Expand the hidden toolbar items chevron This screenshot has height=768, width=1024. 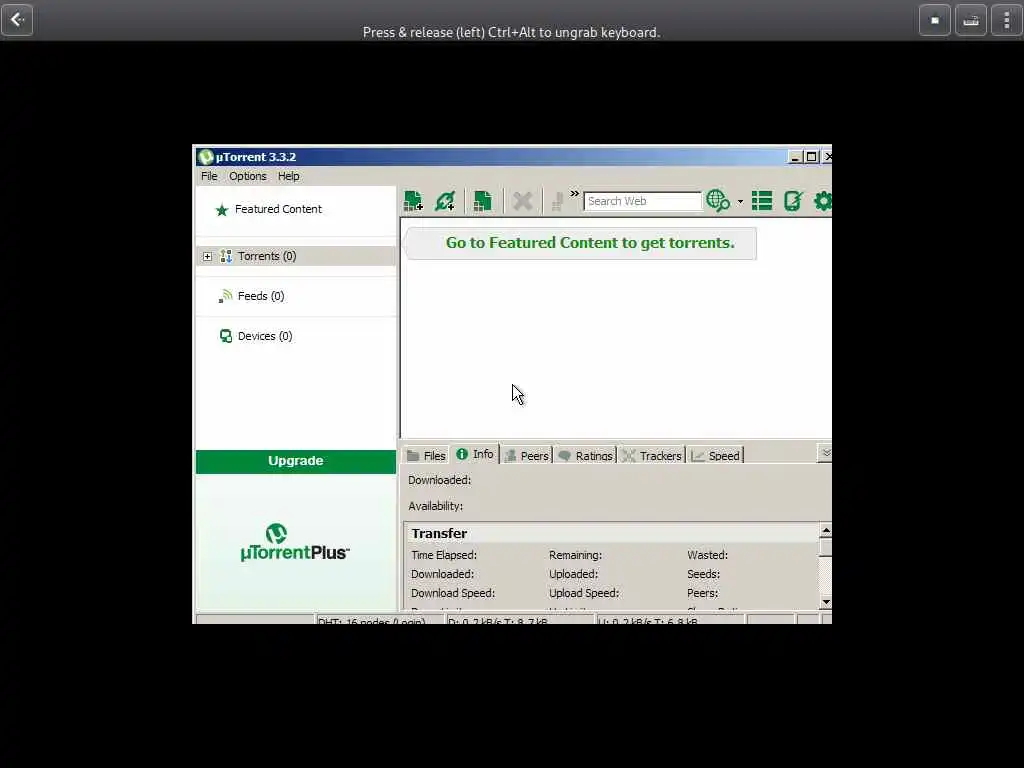pyautogui.click(x=575, y=193)
